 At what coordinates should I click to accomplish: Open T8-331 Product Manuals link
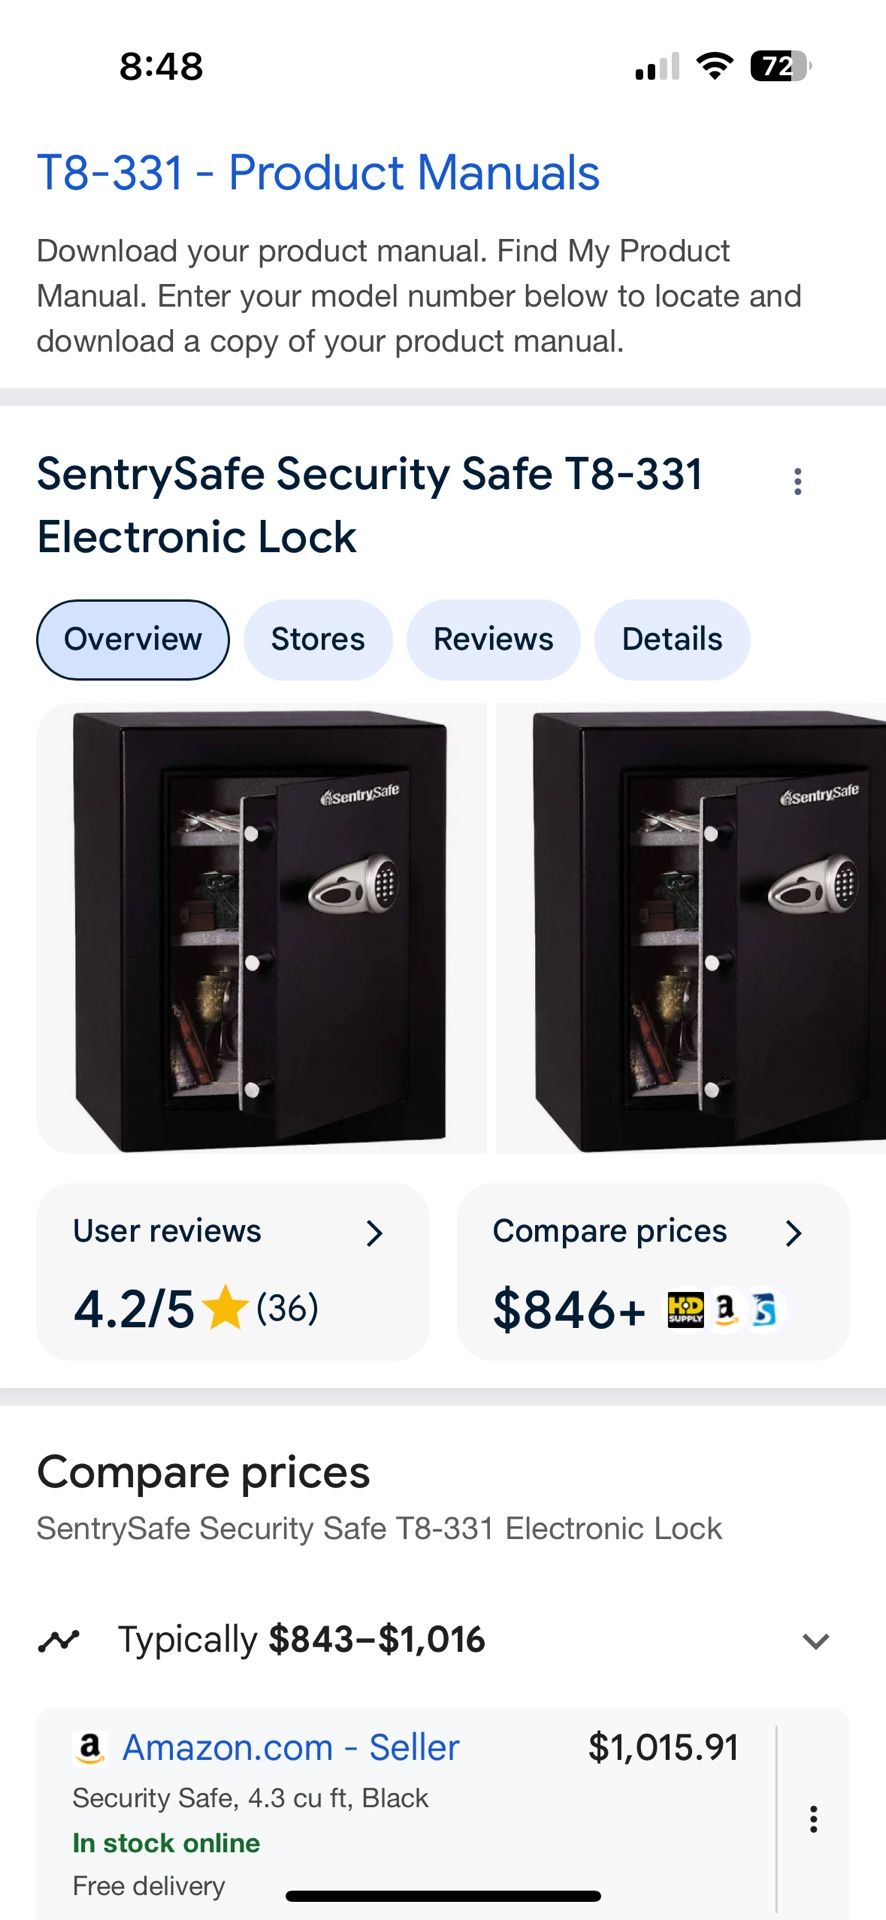[318, 173]
